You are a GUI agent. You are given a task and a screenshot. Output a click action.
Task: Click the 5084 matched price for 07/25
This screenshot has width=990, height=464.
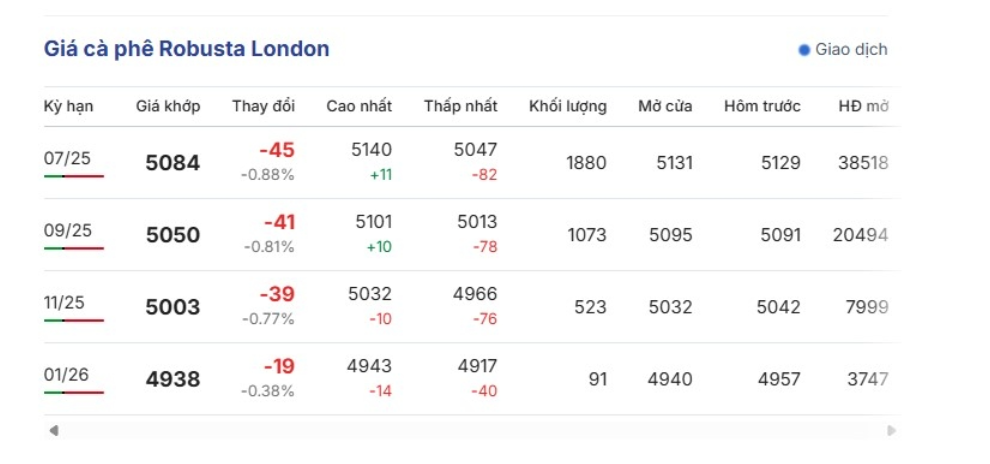point(172,163)
